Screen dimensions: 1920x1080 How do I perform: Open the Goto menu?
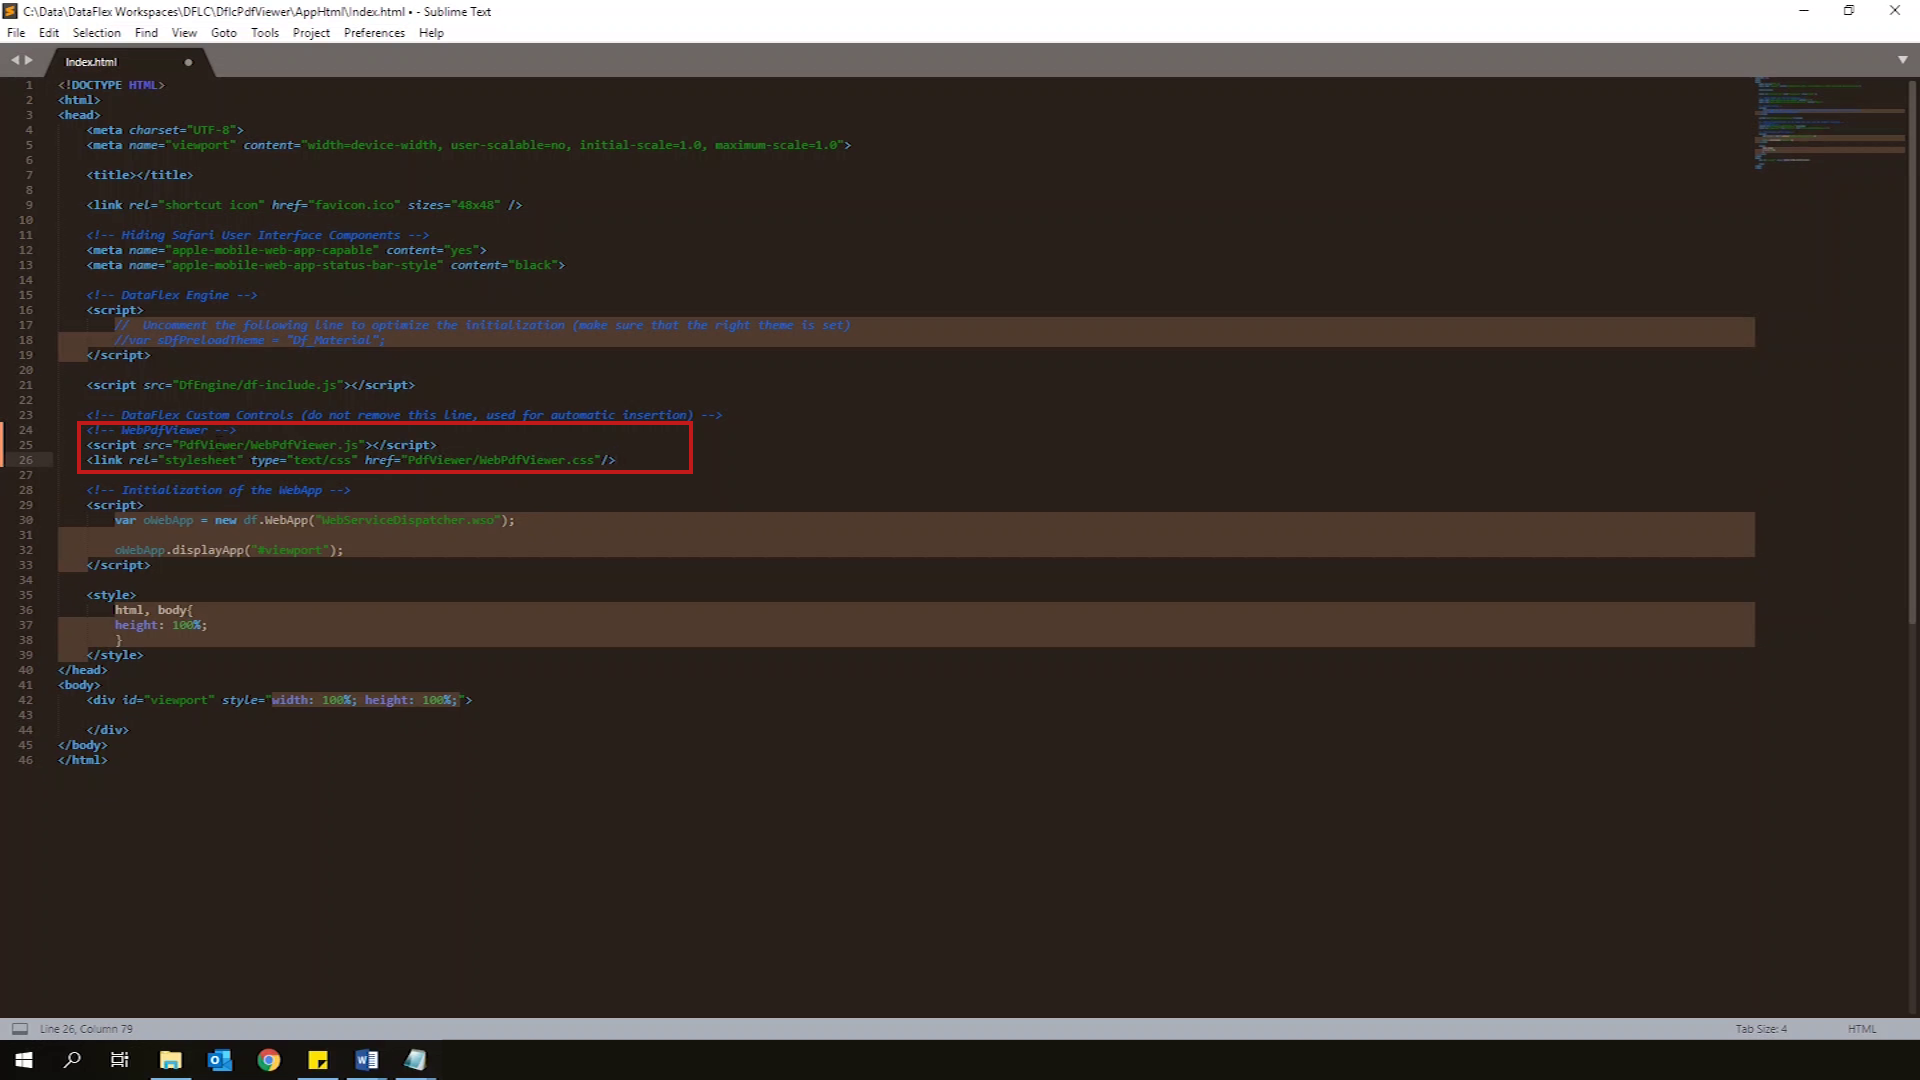(x=223, y=33)
